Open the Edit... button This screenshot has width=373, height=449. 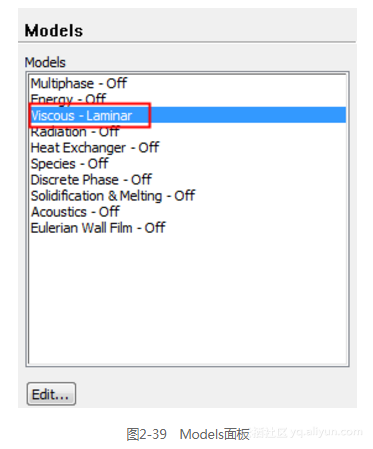pos(51,394)
